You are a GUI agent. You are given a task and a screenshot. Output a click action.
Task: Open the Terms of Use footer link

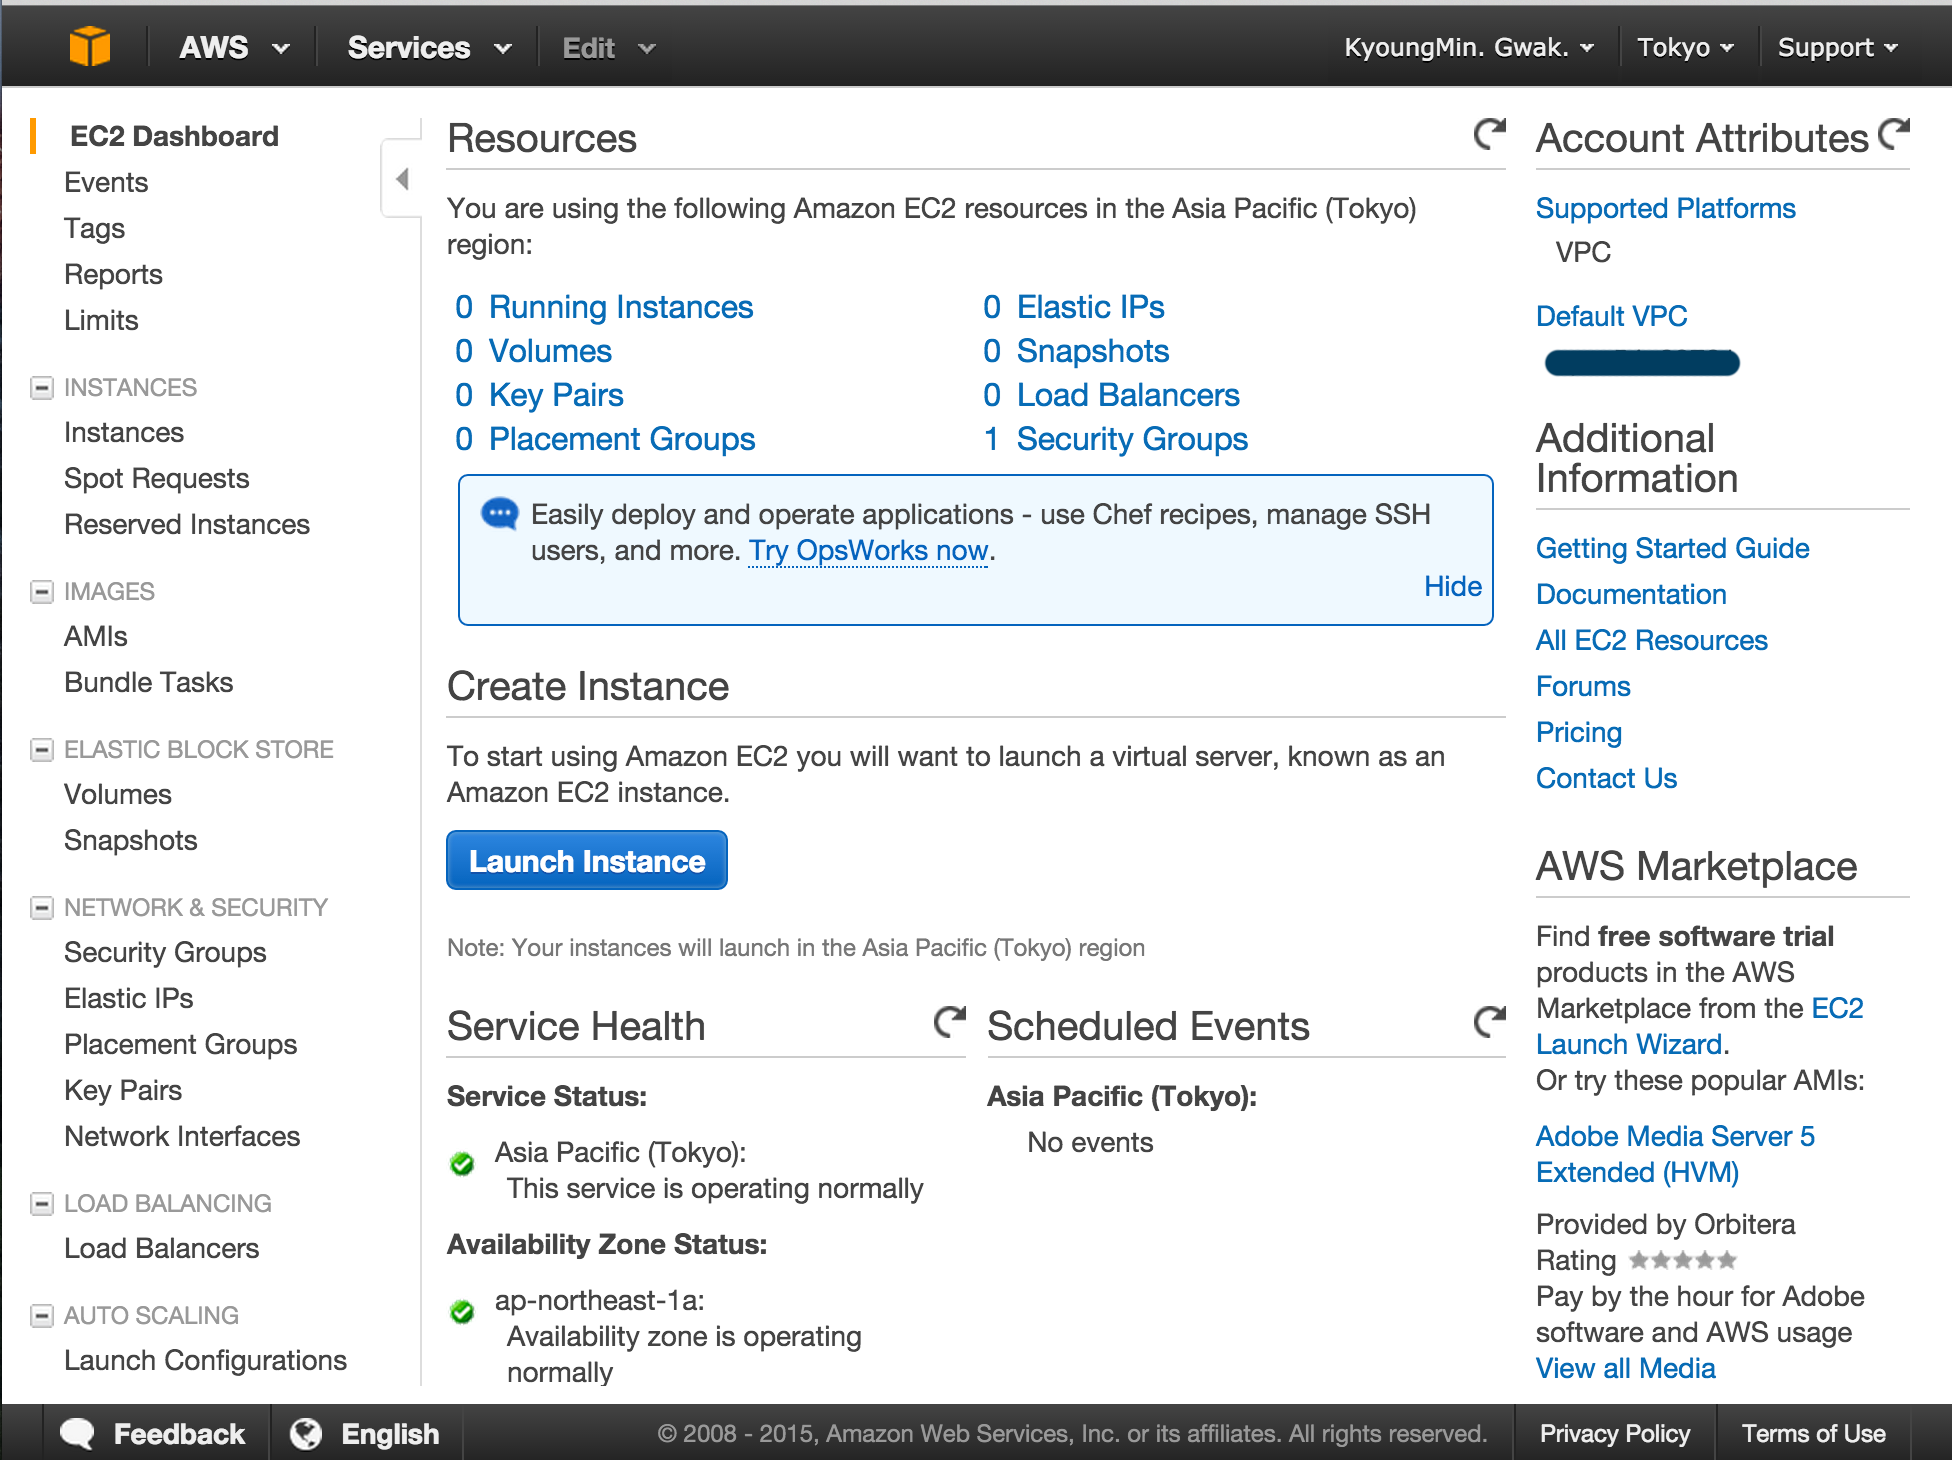click(x=1813, y=1433)
